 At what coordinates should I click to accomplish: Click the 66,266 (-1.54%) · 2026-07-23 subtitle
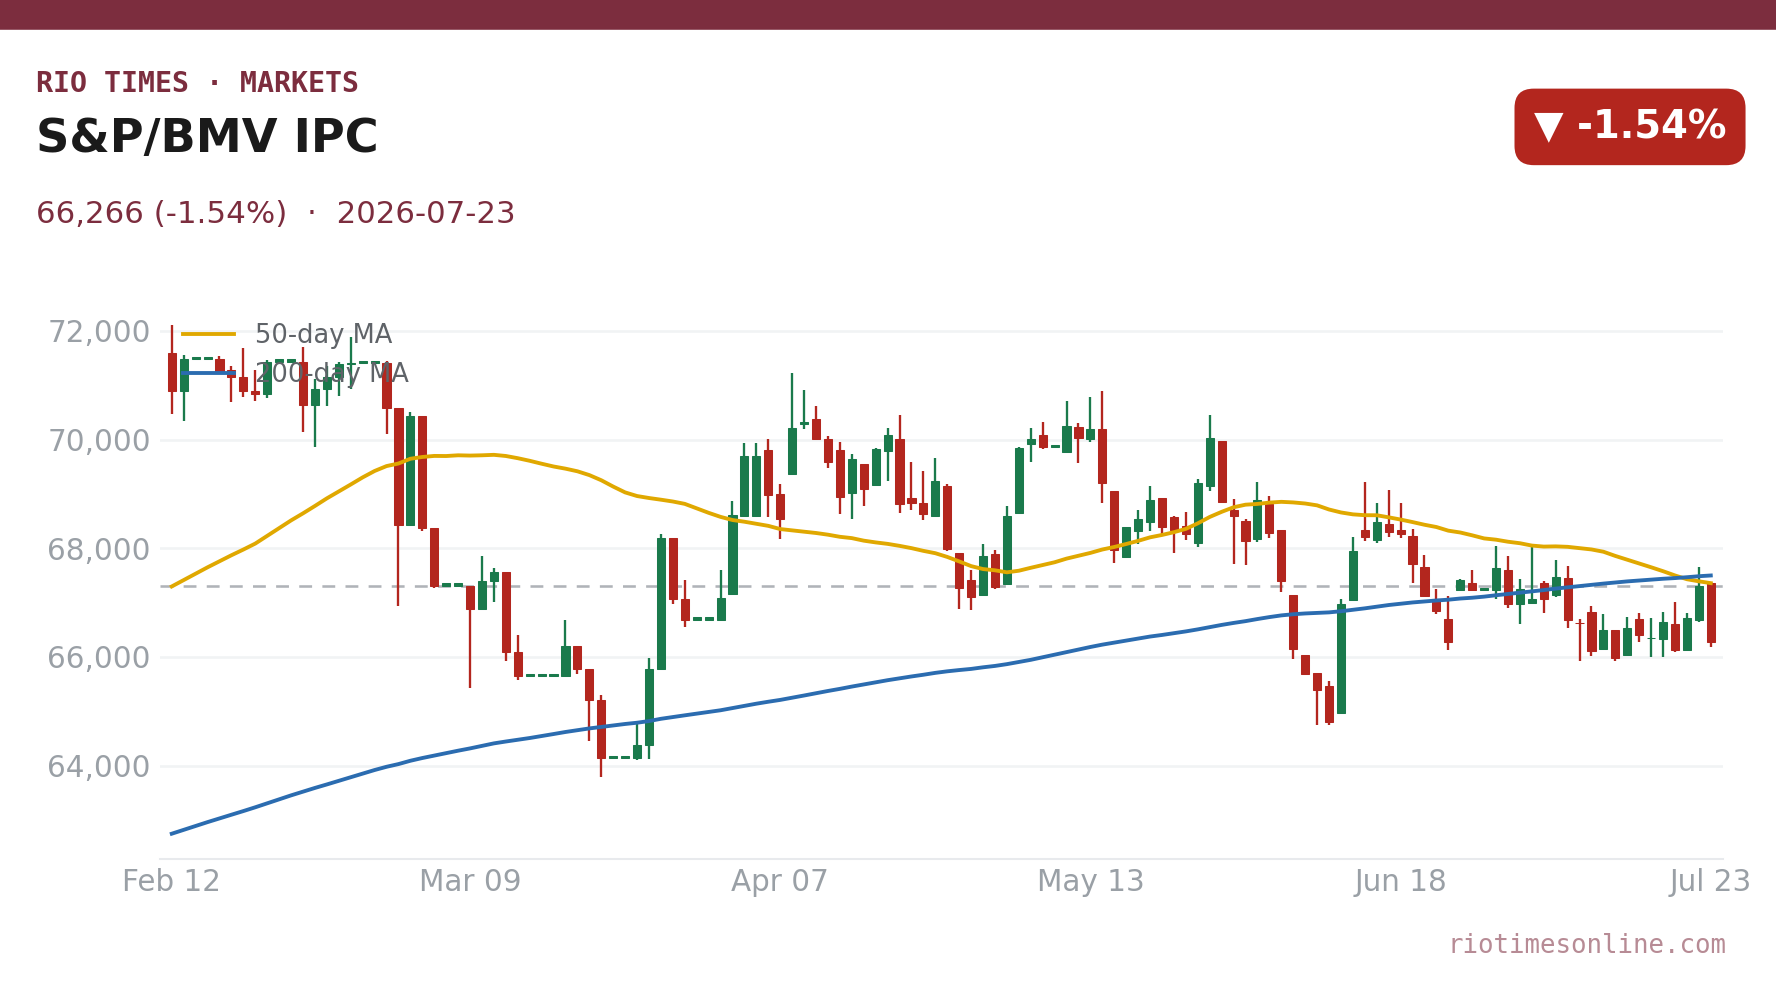[x=275, y=214]
